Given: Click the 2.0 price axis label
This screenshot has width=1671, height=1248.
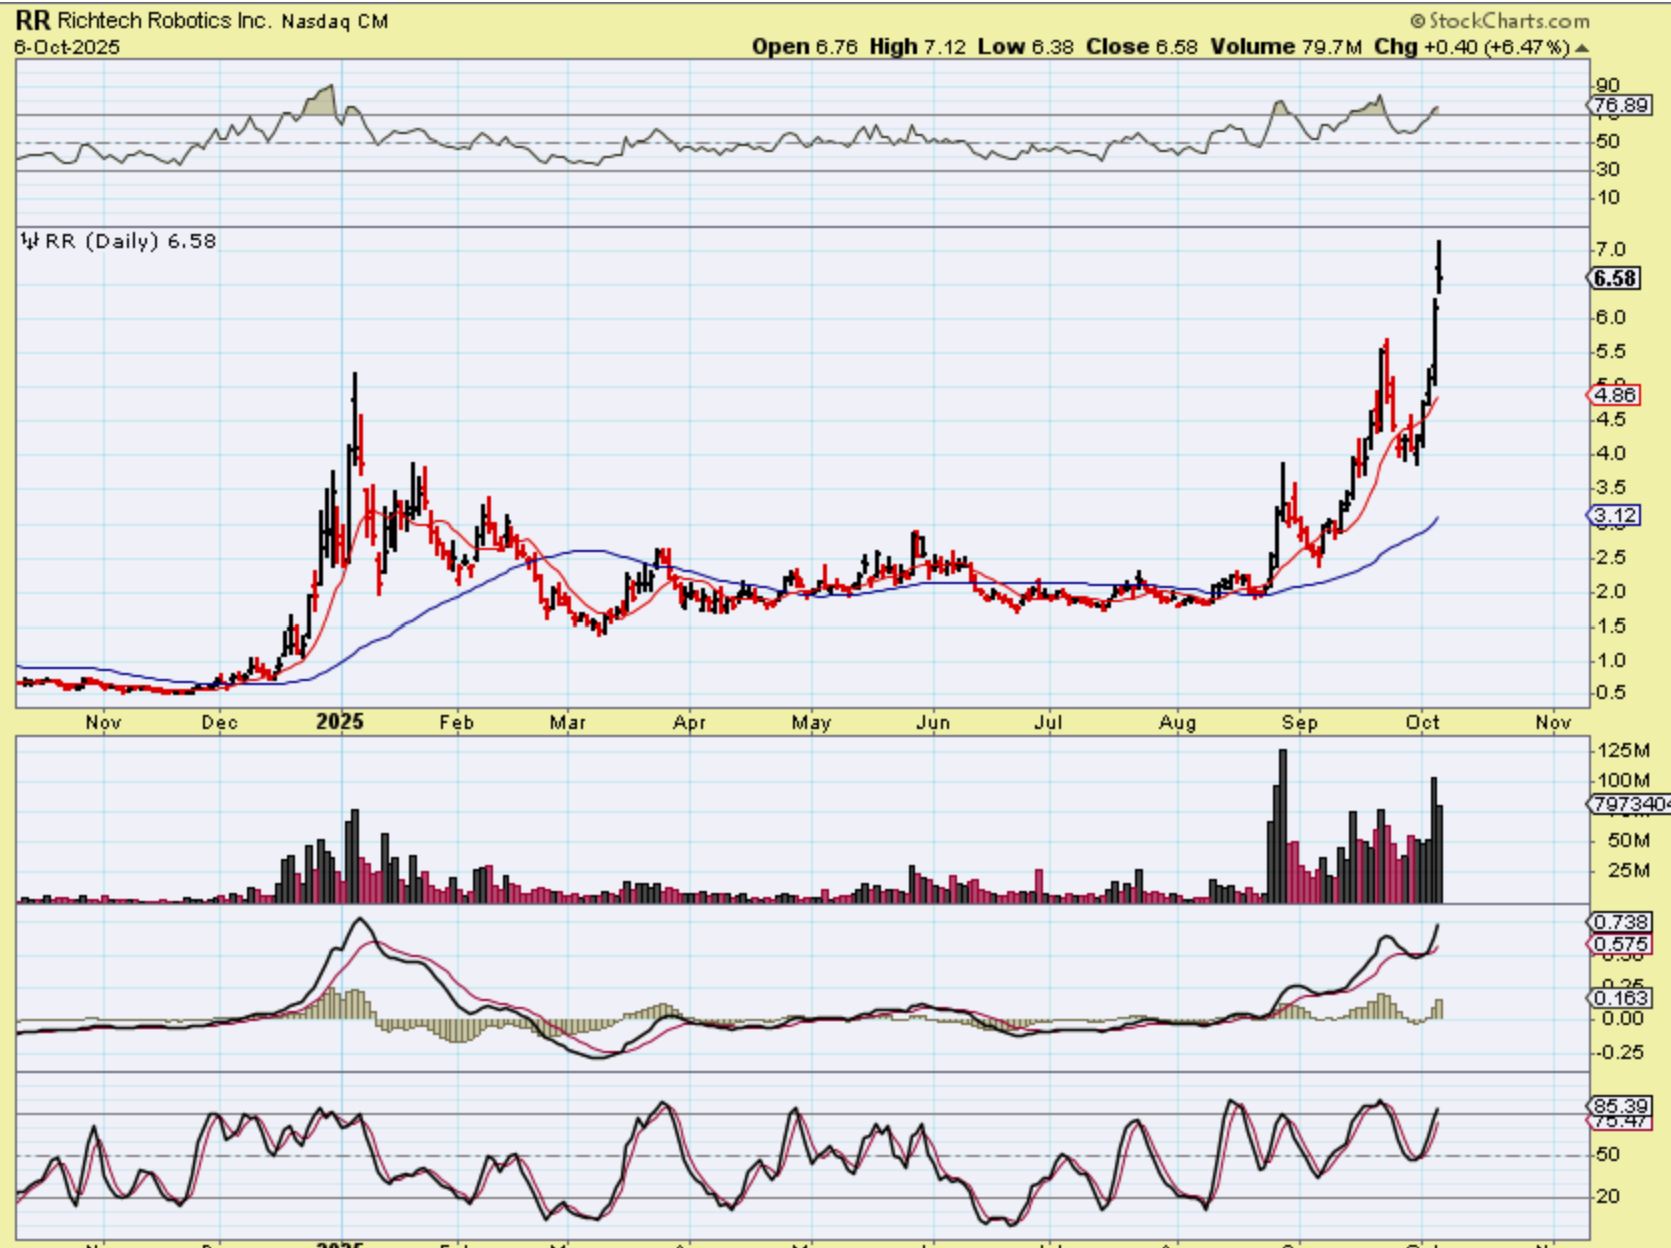Looking at the screenshot, I should click(1611, 591).
